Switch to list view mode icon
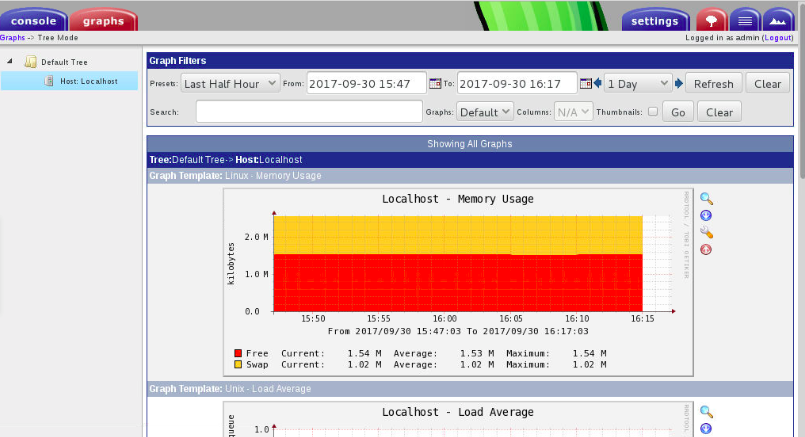This screenshot has height=437, width=805. pyautogui.click(x=745, y=21)
